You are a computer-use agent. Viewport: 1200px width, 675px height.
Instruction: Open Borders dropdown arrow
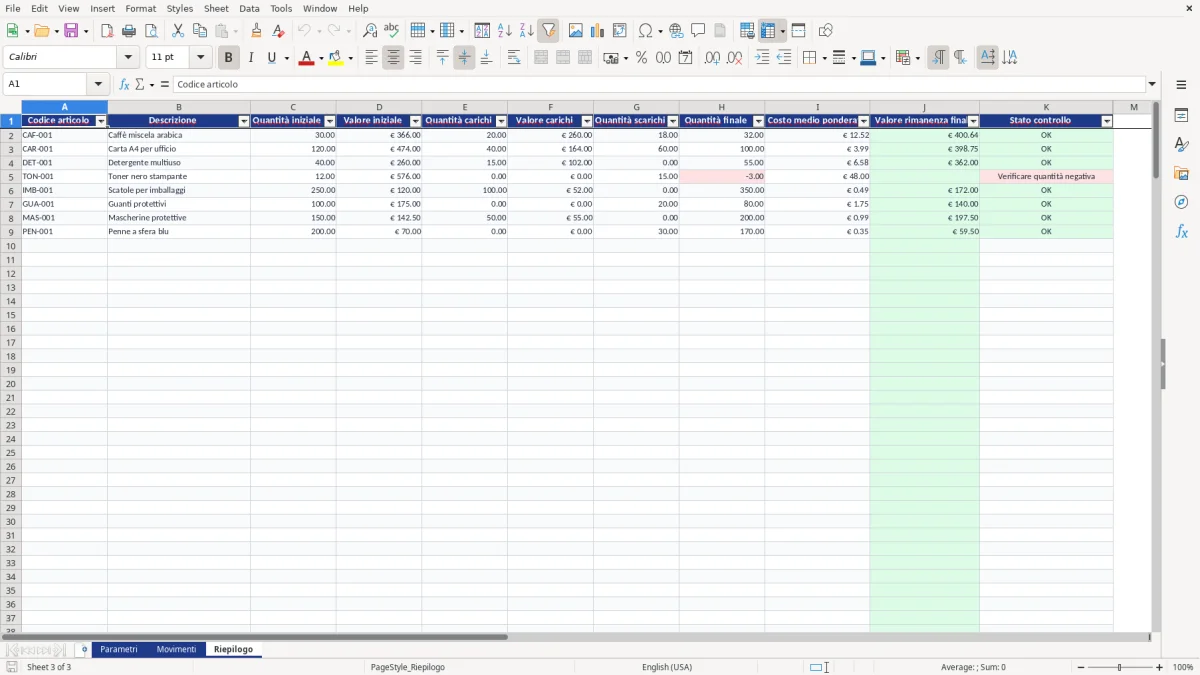pos(824,58)
